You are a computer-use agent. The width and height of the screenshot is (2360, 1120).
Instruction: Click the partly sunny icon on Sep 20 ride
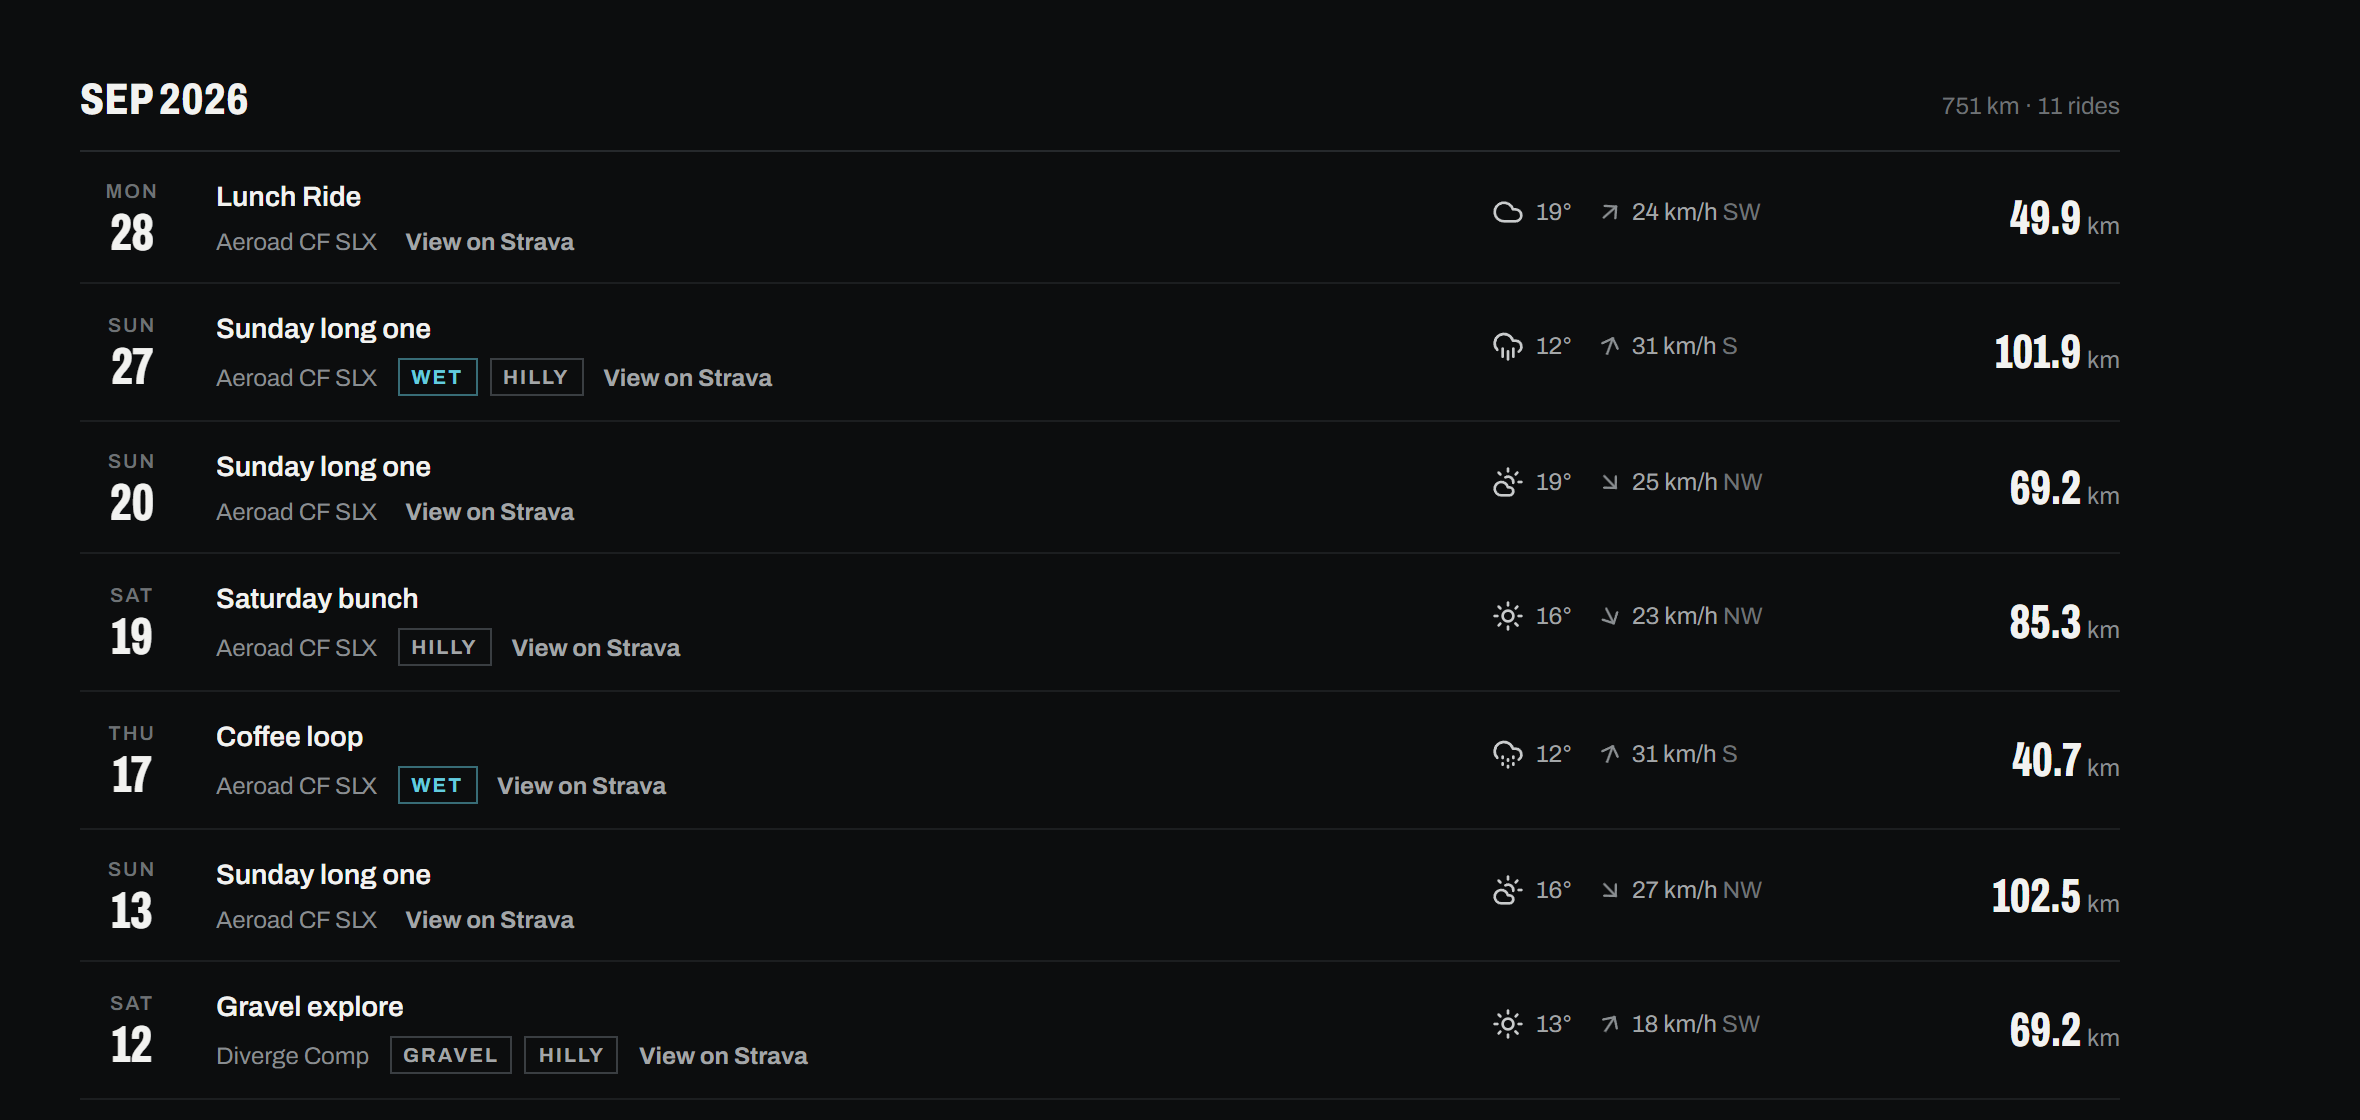click(x=1507, y=482)
